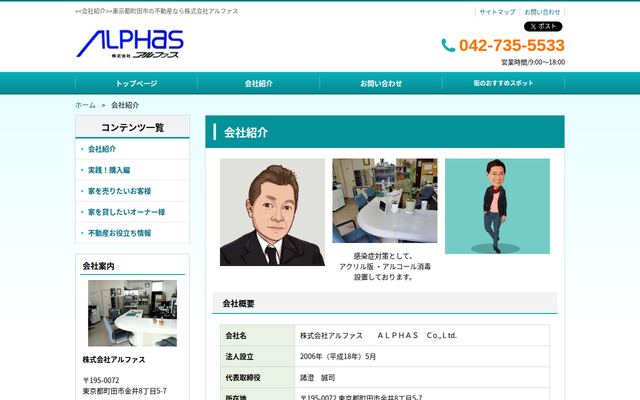This screenshot has width=640, height=400.
Task: Click the 会社紹介 breadcrumb text
Action: (125, 105)
